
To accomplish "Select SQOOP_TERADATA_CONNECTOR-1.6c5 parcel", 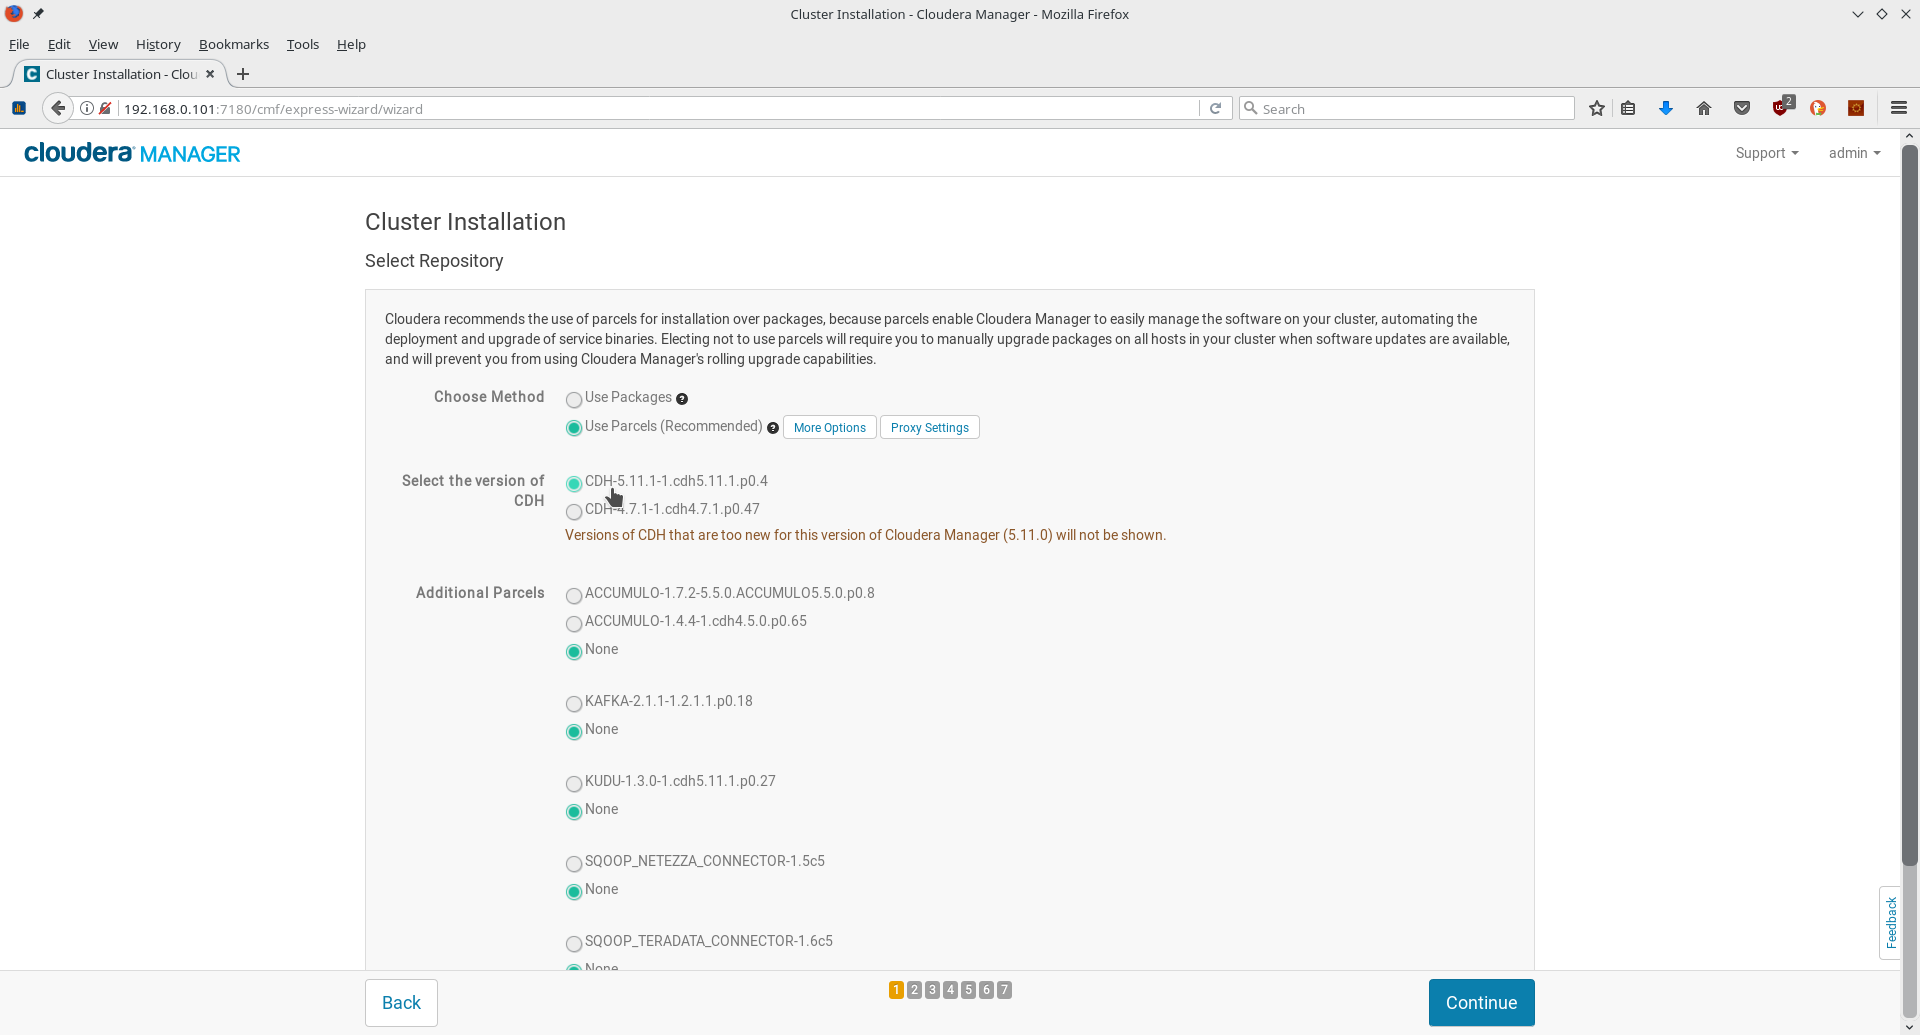I will pos(574,944).
